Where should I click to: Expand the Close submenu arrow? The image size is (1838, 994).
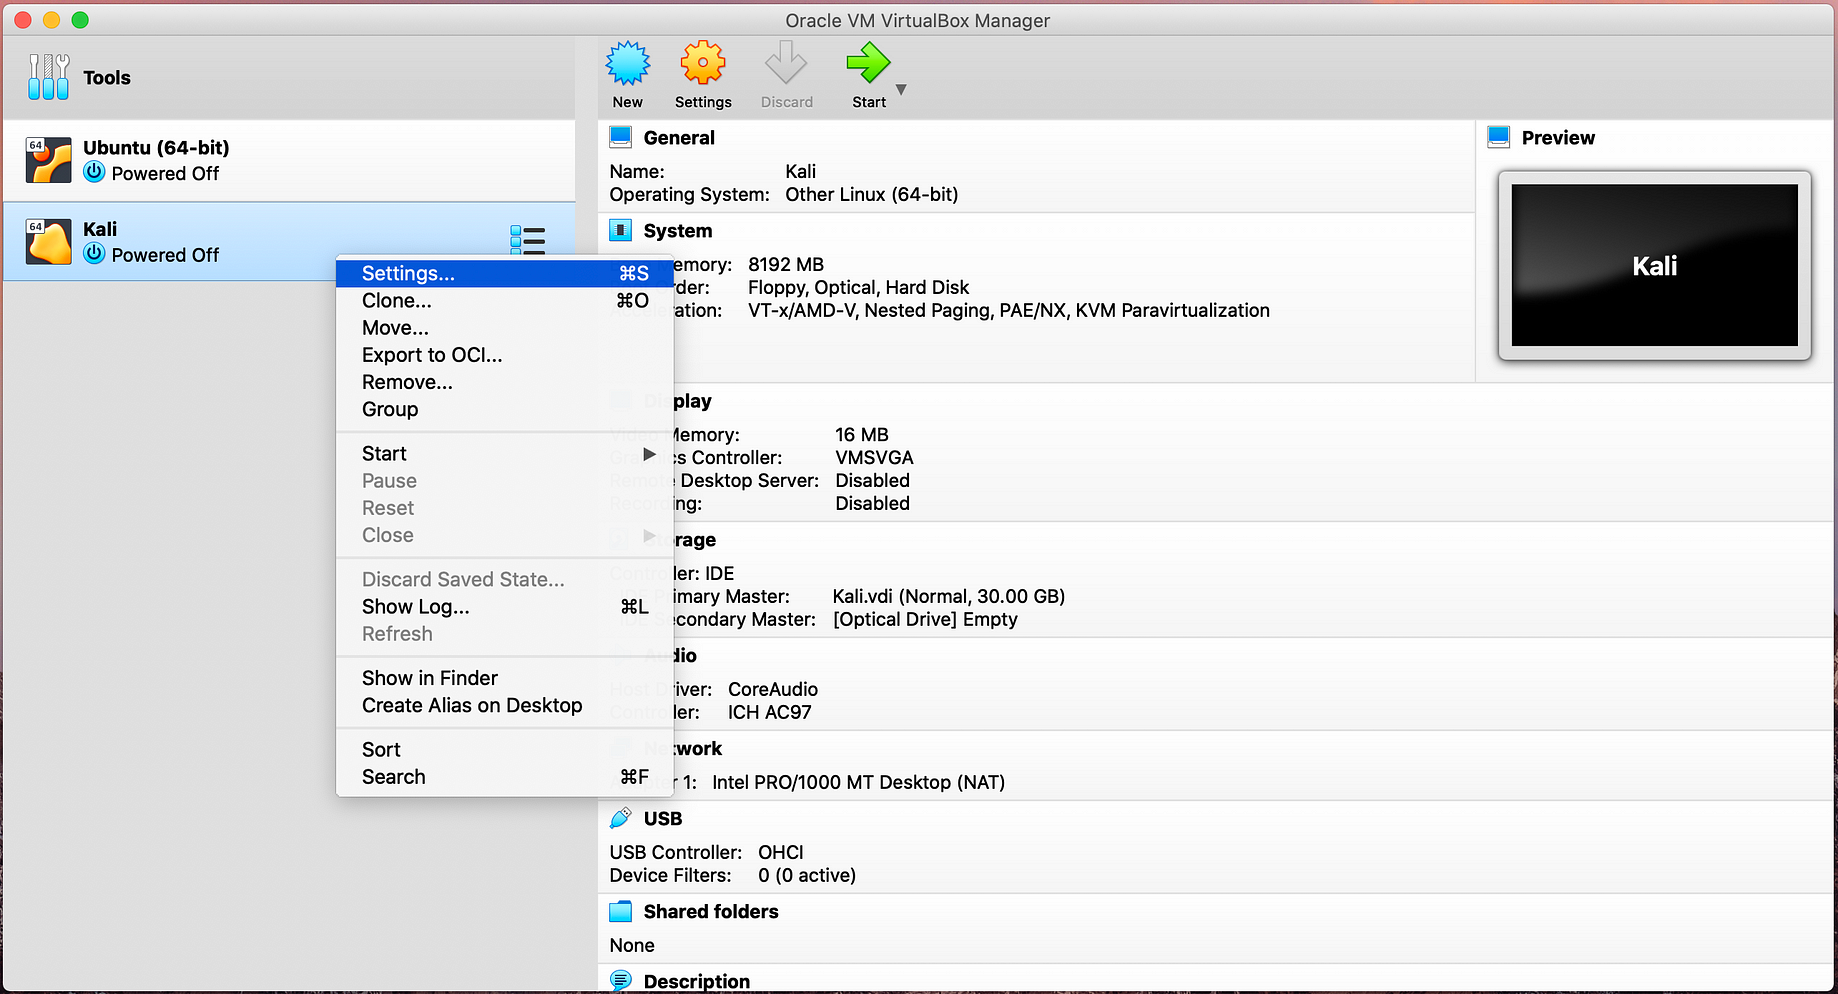tap(649, 535)
